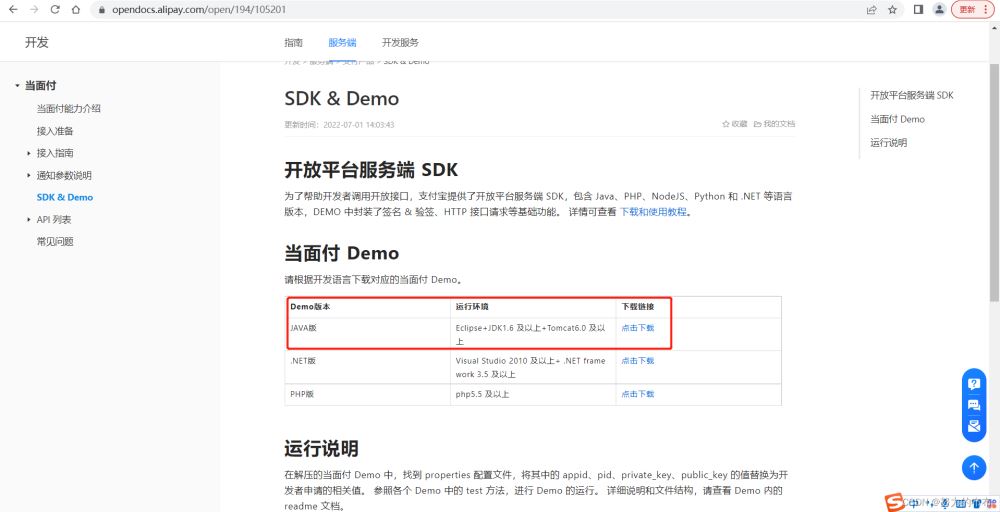Reload the page with the refresh icon
This screenshot has height=512, width=1000.
click(x=54, y=9)
